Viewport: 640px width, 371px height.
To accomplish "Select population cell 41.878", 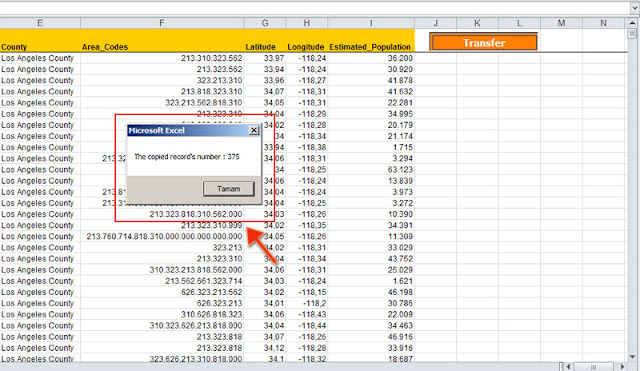I will [371, 80].
